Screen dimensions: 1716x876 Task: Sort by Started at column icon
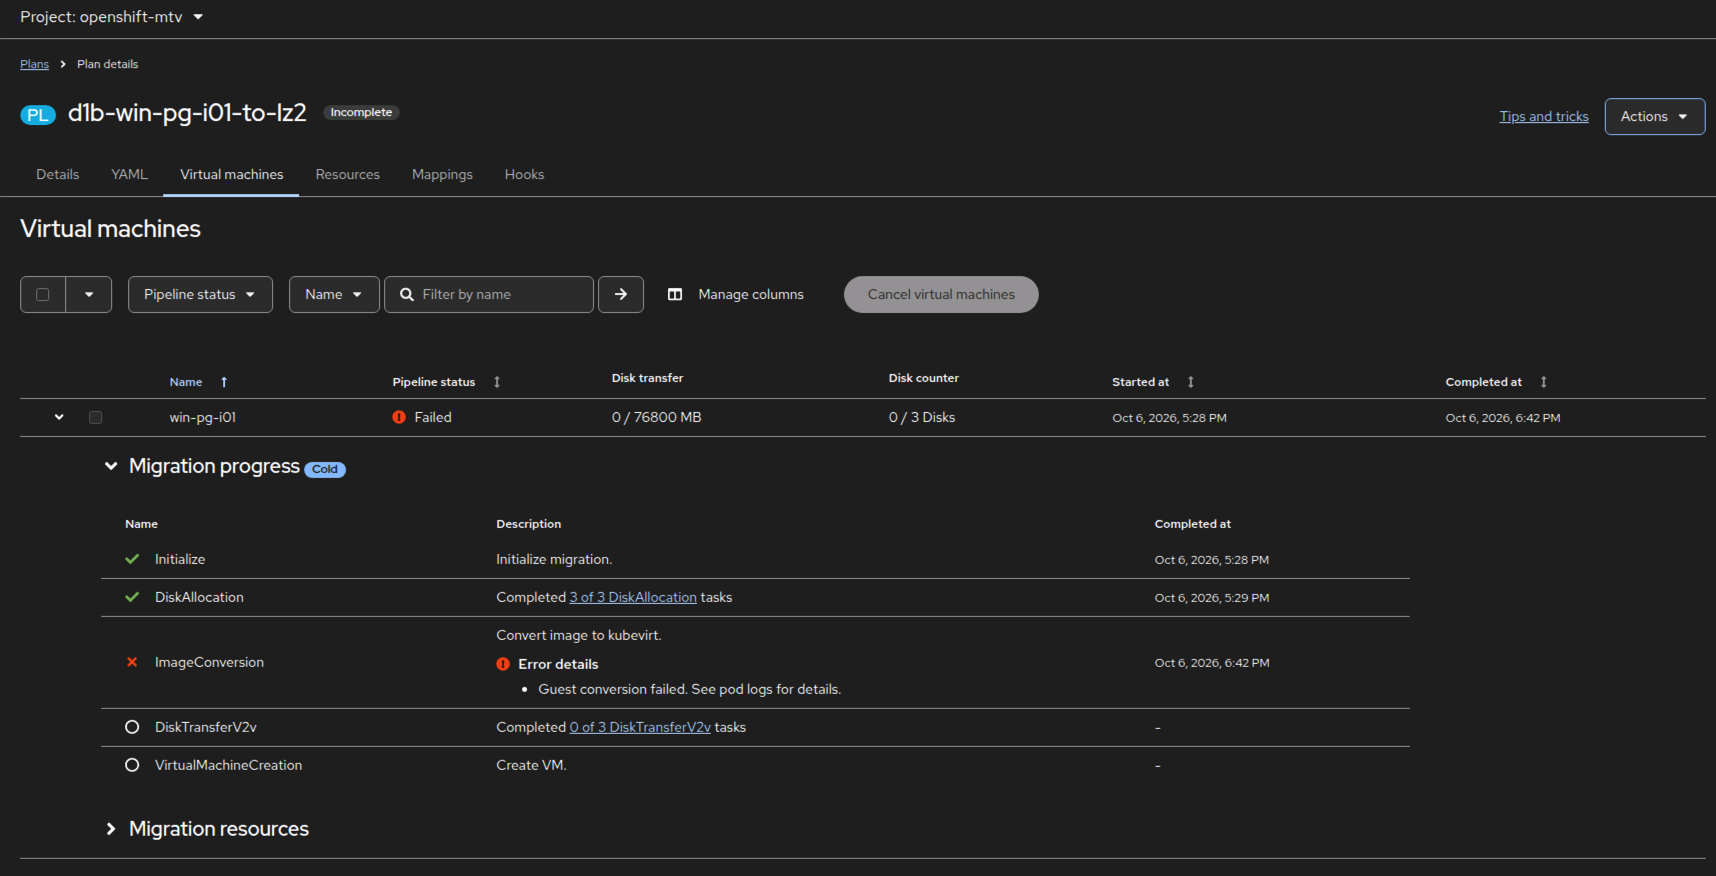tap(1191, 382)
